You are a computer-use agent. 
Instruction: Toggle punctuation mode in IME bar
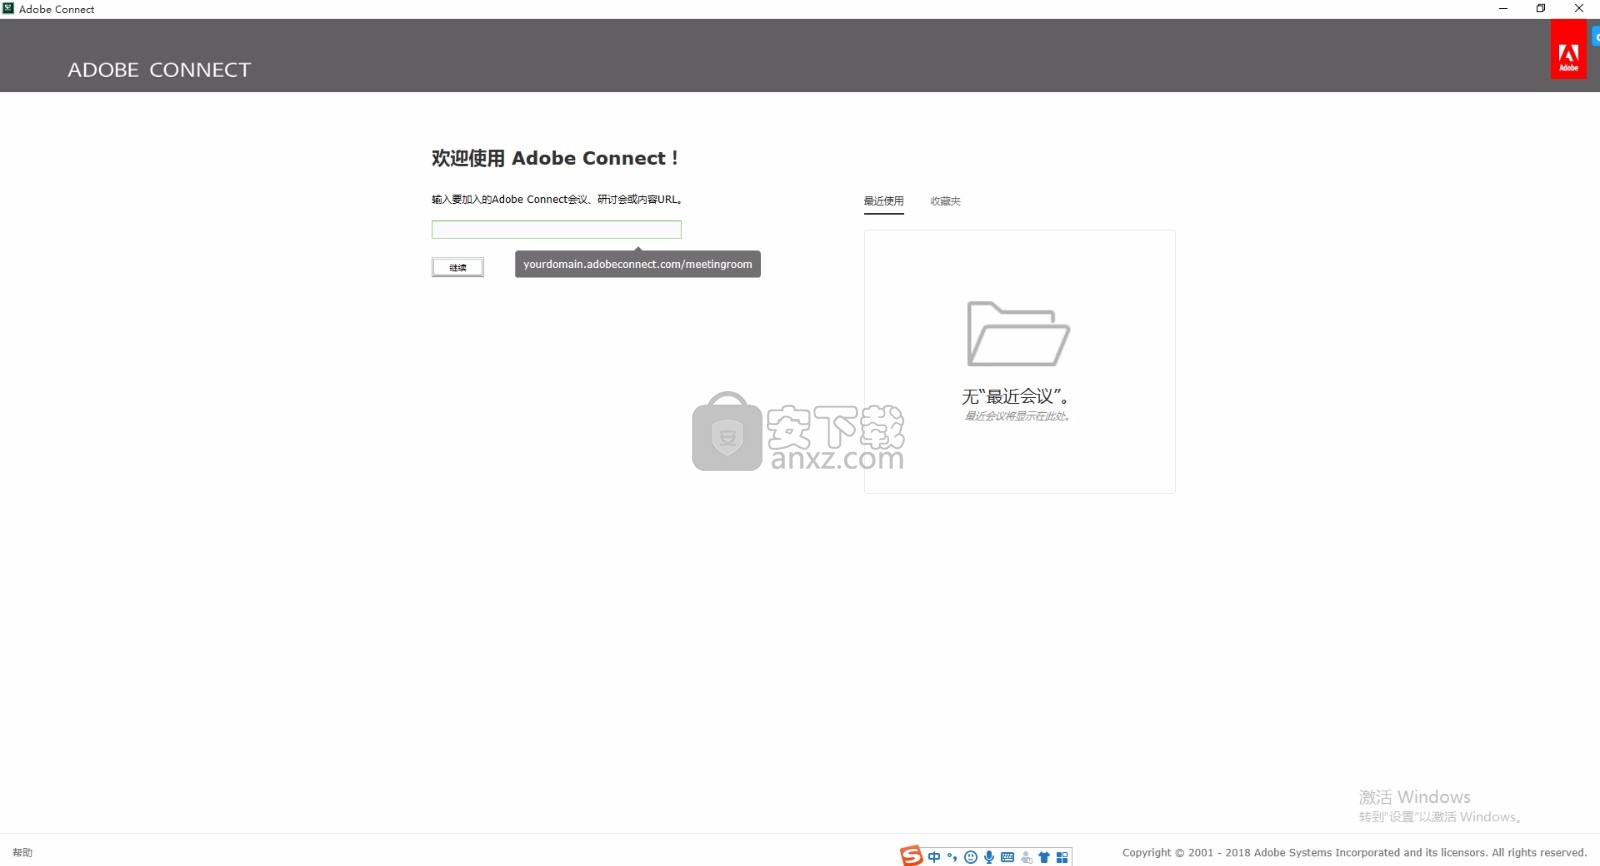(952, 857)
